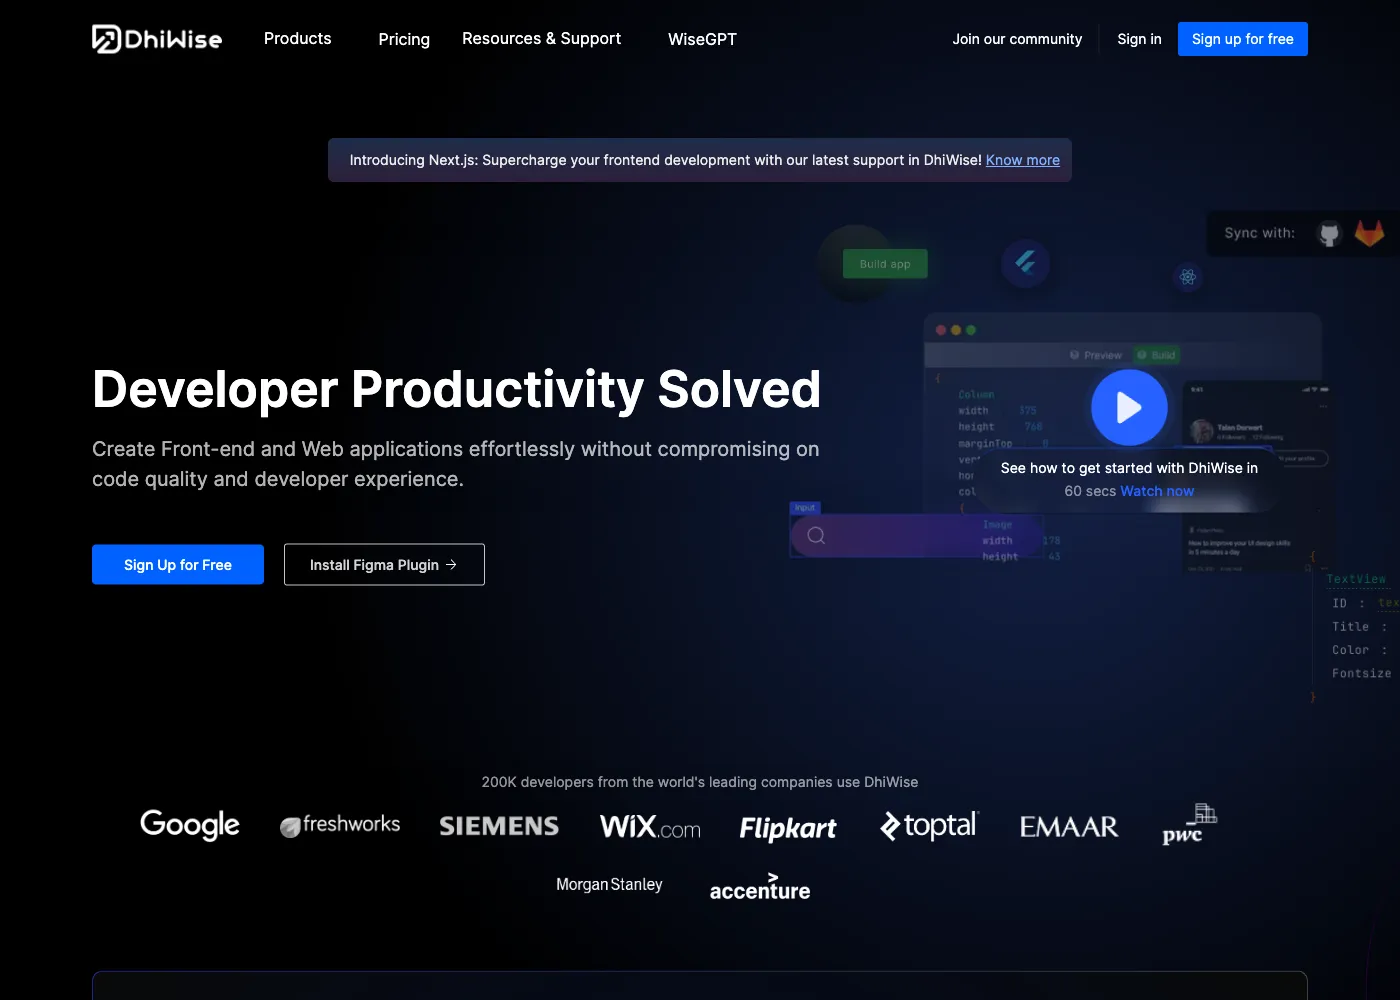
Task: Click the toptal company logo
Action: (x=929, y=825)
